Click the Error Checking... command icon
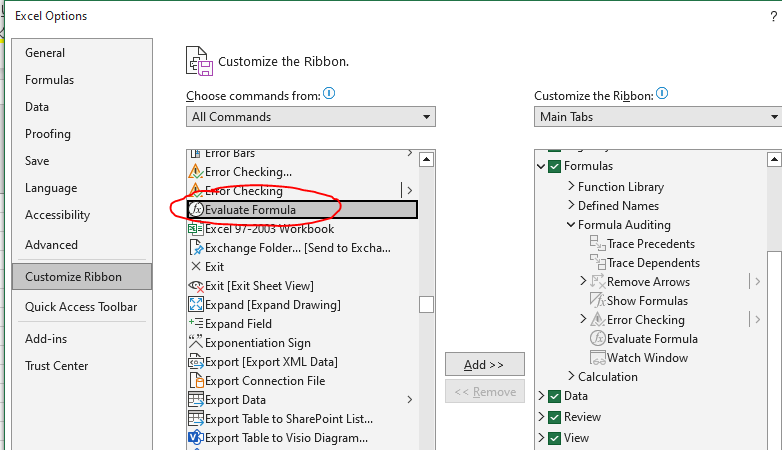782x450 pixels. coord(196,172)
